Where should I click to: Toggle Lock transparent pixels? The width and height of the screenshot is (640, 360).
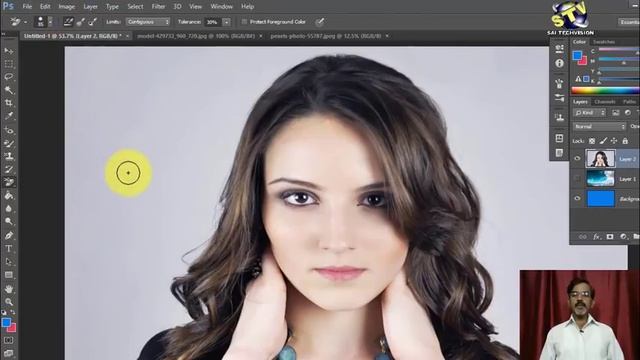(x=592, y=141)
